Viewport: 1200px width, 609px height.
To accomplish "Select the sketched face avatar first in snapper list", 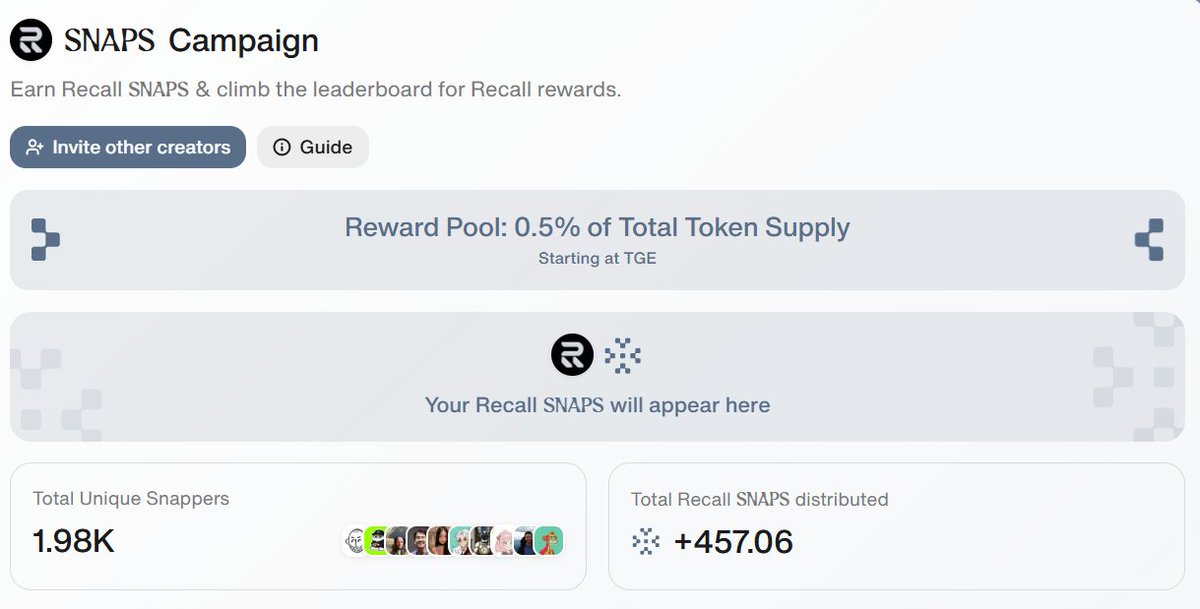I will (x=355, y=541).
